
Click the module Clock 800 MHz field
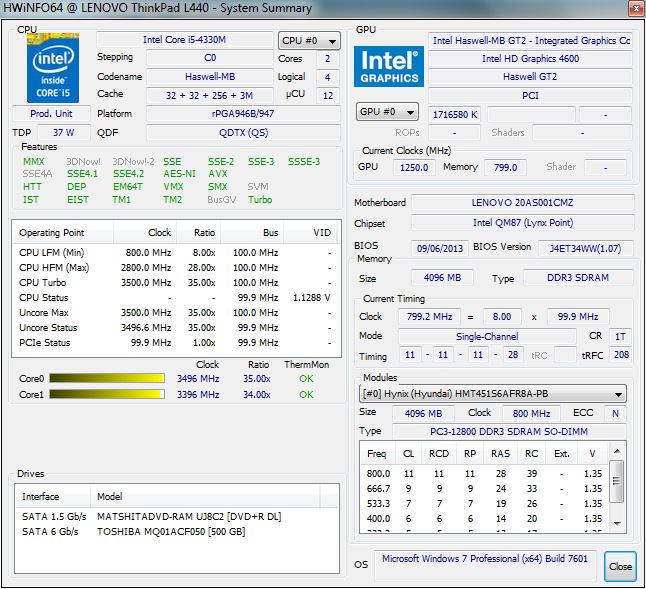pos(531,414)
